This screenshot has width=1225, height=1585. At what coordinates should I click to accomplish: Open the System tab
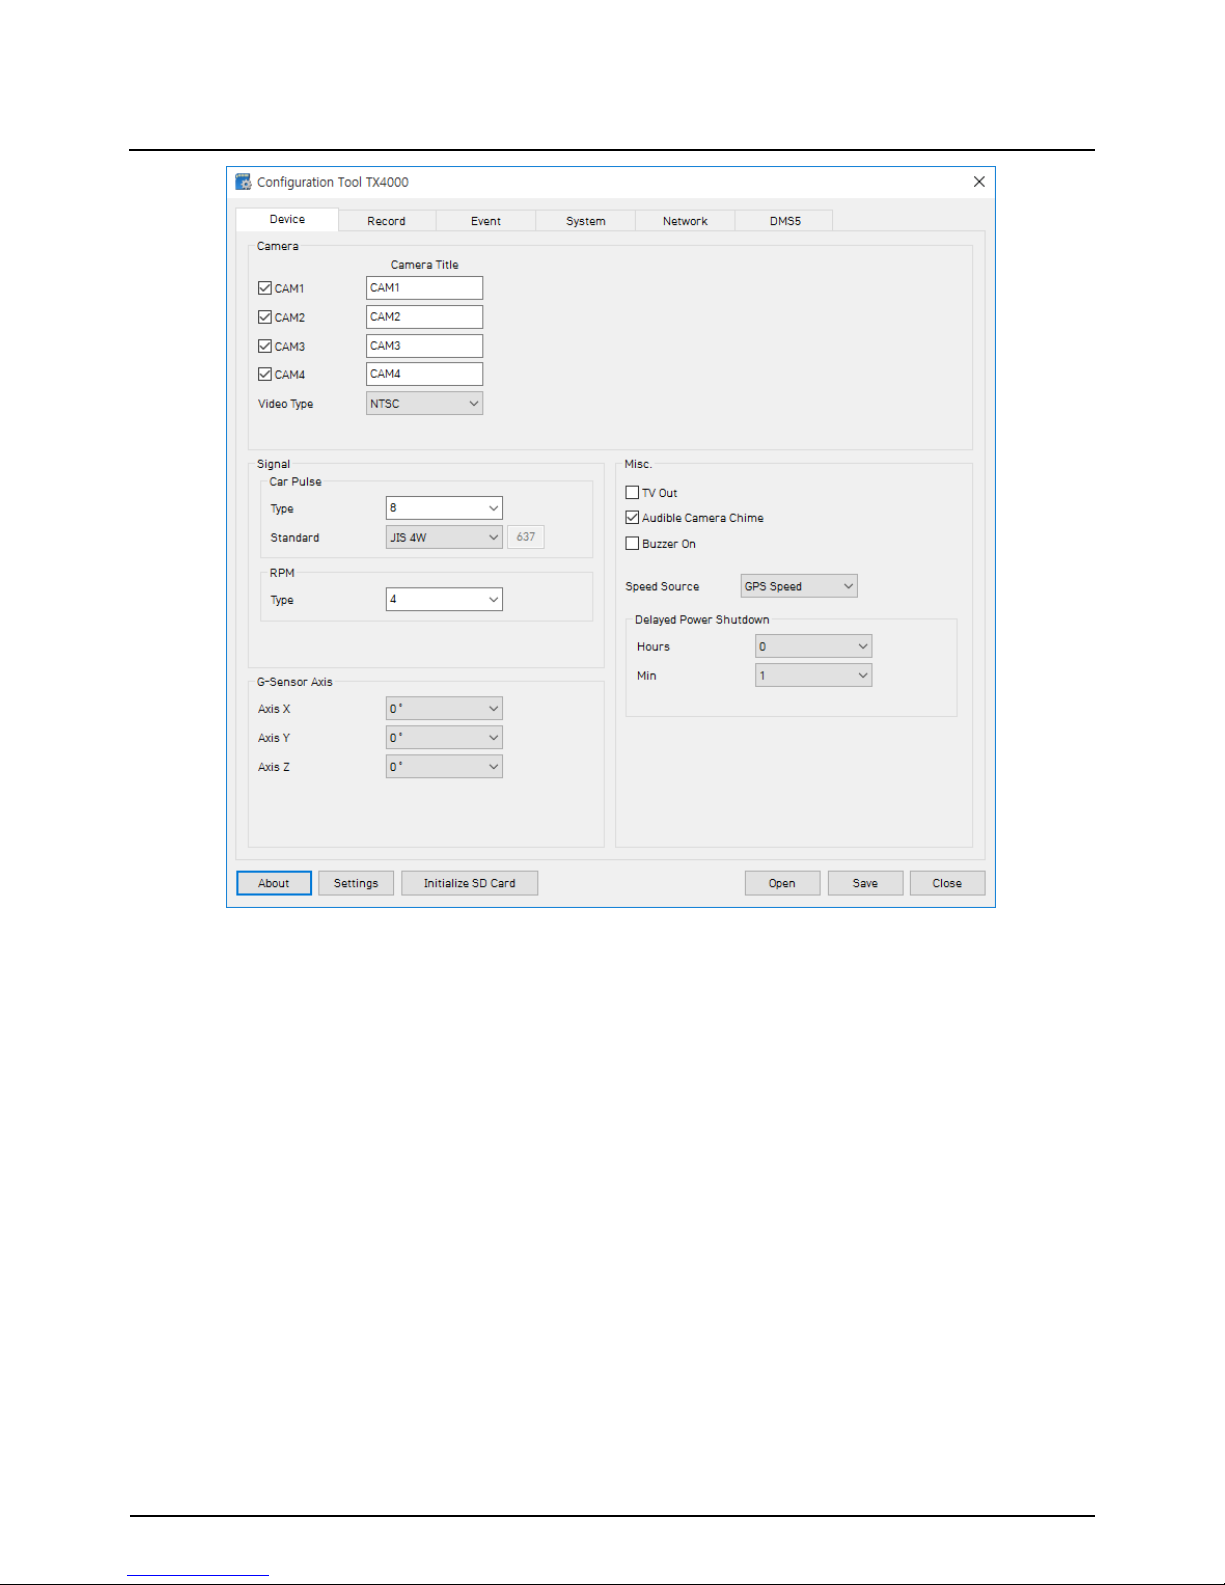click(x=586, y=221)
